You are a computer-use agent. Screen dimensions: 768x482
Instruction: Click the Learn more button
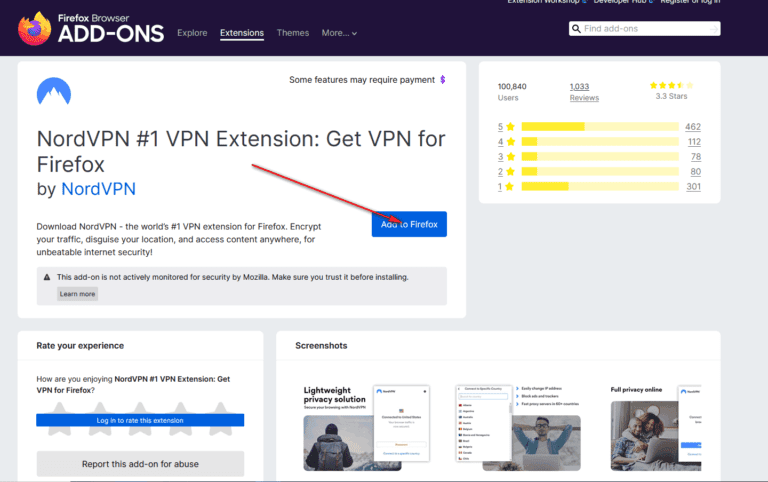tap(77, 294)
